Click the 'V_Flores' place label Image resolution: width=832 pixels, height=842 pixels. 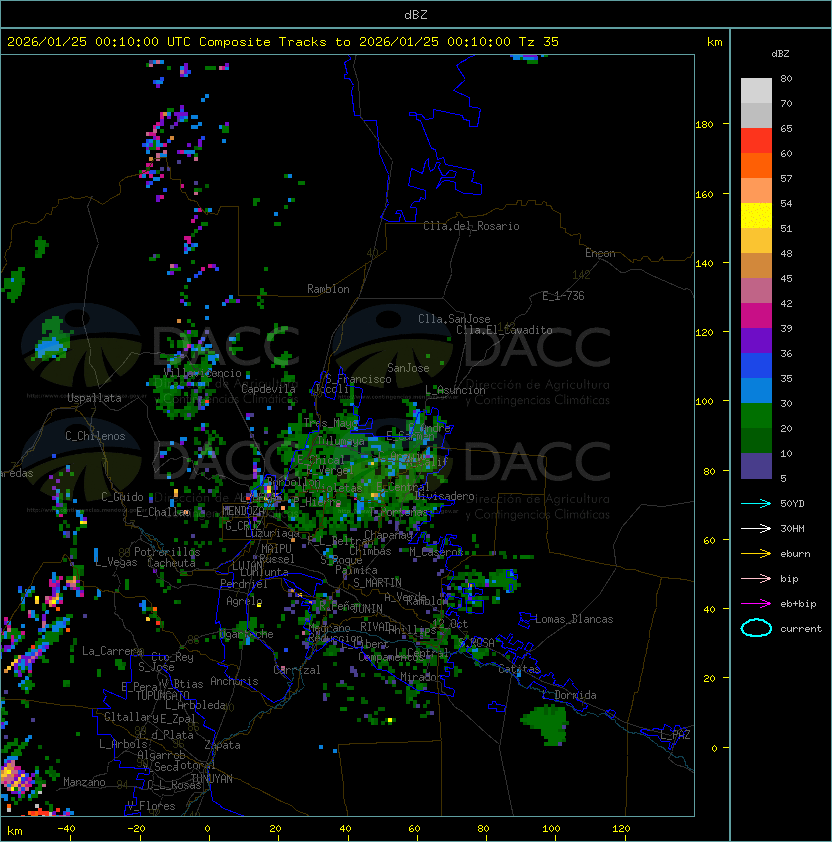coord(151,806)
